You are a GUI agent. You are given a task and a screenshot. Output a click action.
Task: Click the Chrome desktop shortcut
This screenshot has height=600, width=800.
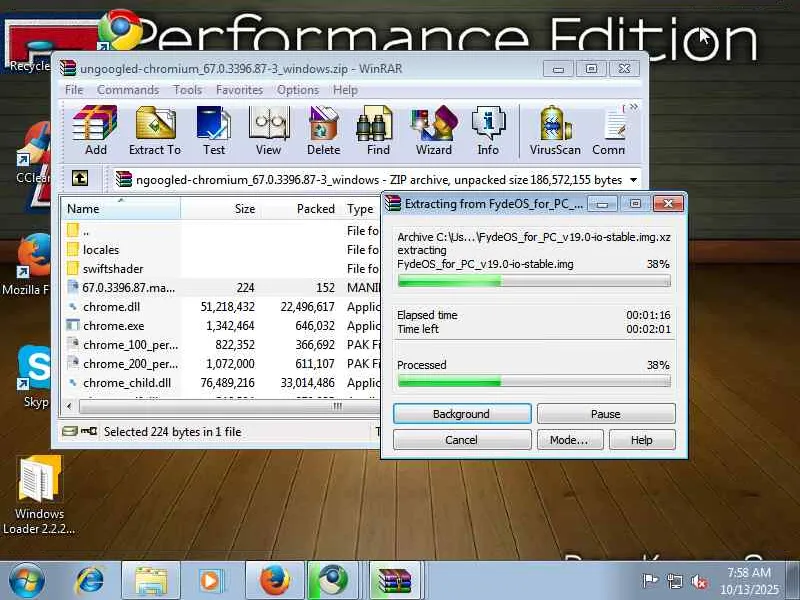click(120, 29)
